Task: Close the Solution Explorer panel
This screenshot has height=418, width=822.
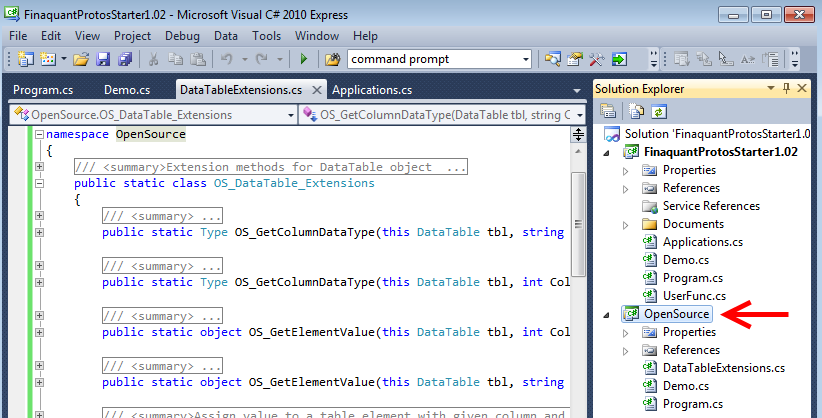Action: pyautogui.click(x=802, y=88)
